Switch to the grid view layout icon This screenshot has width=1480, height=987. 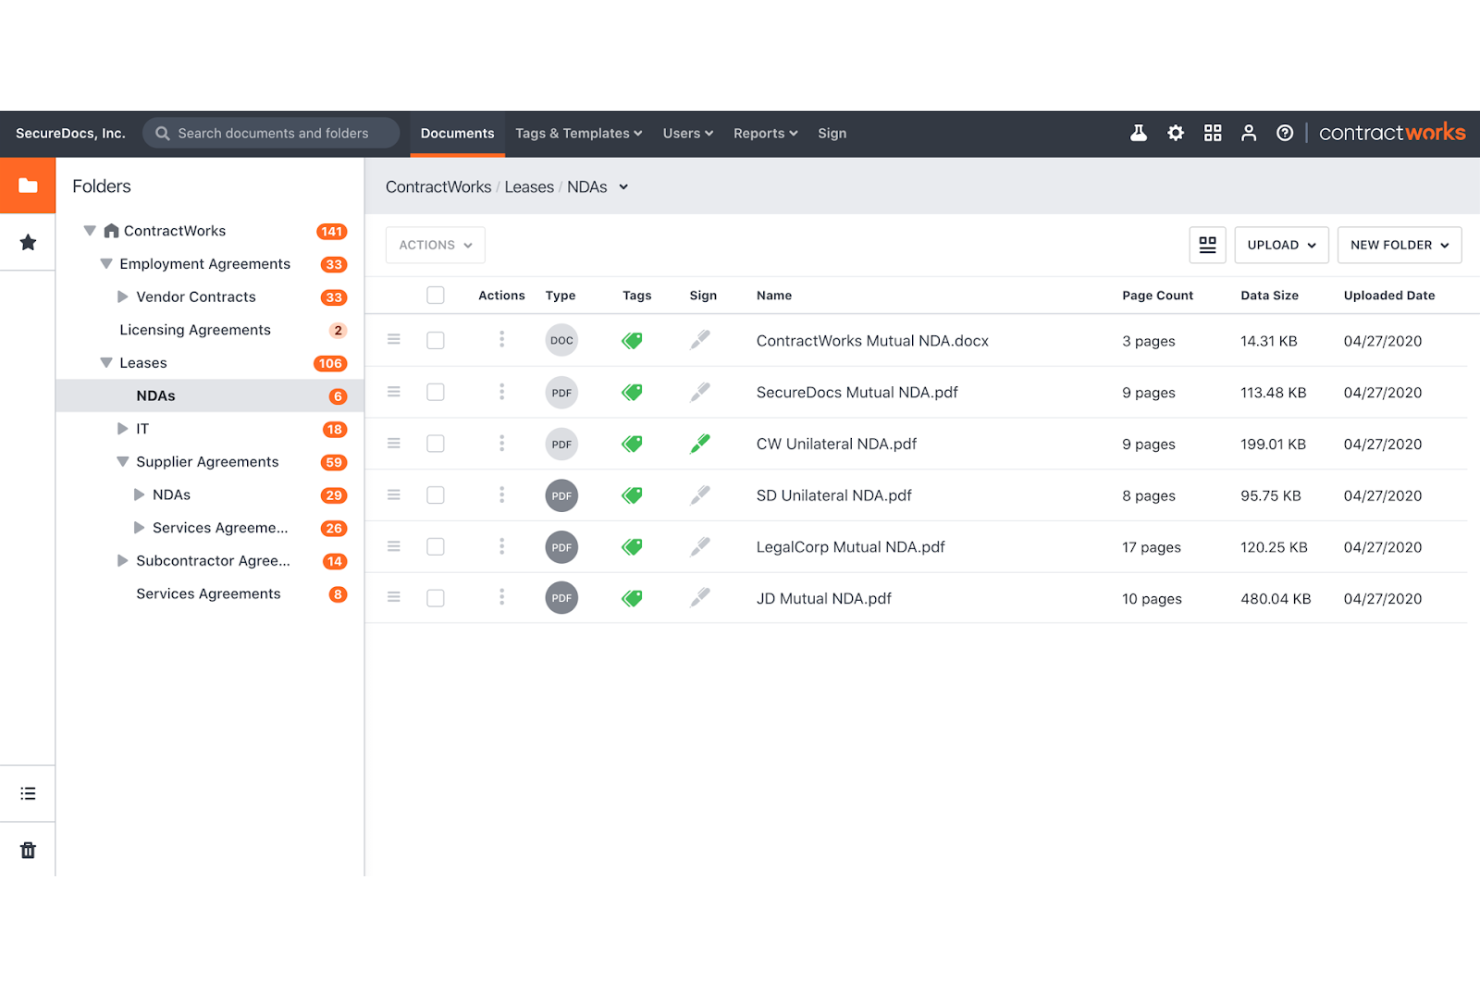point(1207,245)
